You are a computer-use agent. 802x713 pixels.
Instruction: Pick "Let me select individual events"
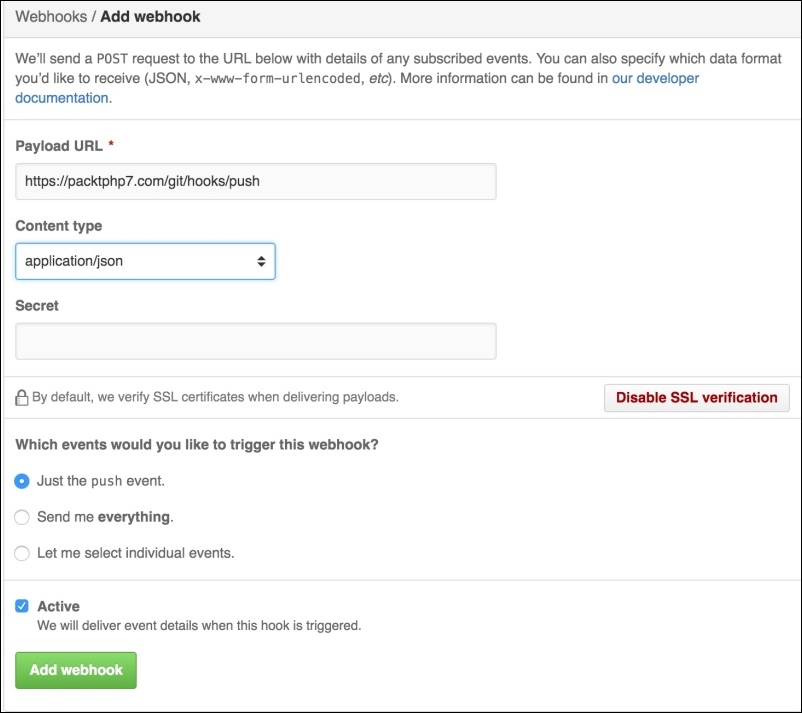[x=21, y=553]
